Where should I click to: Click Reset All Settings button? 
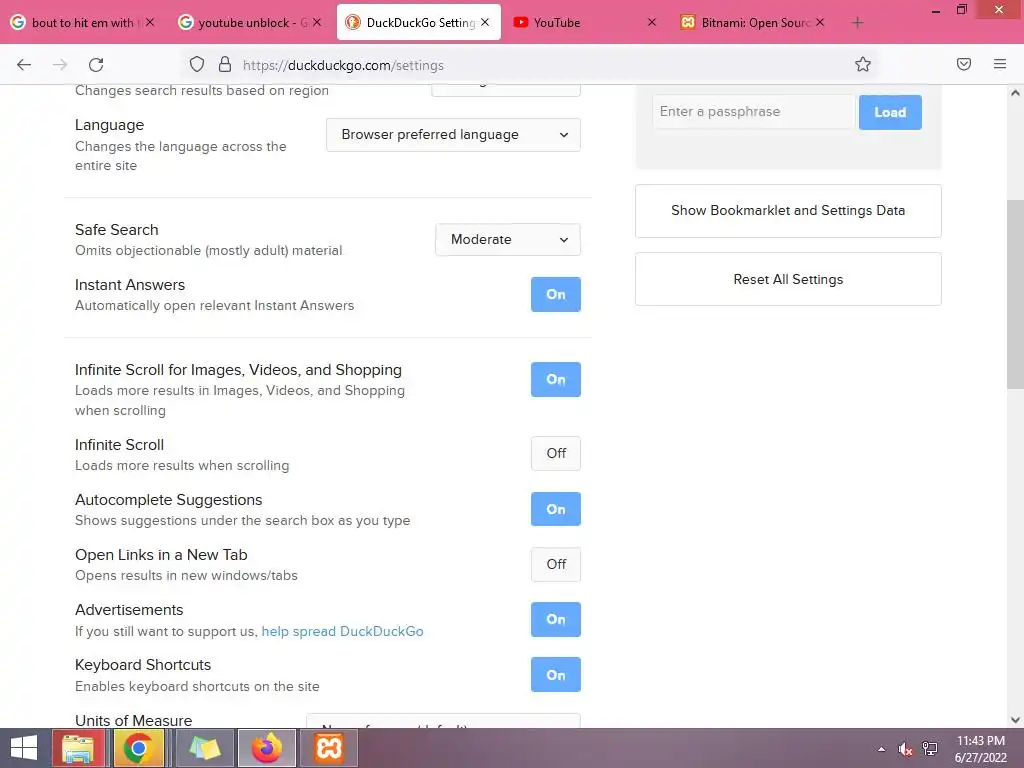point(788,280)
